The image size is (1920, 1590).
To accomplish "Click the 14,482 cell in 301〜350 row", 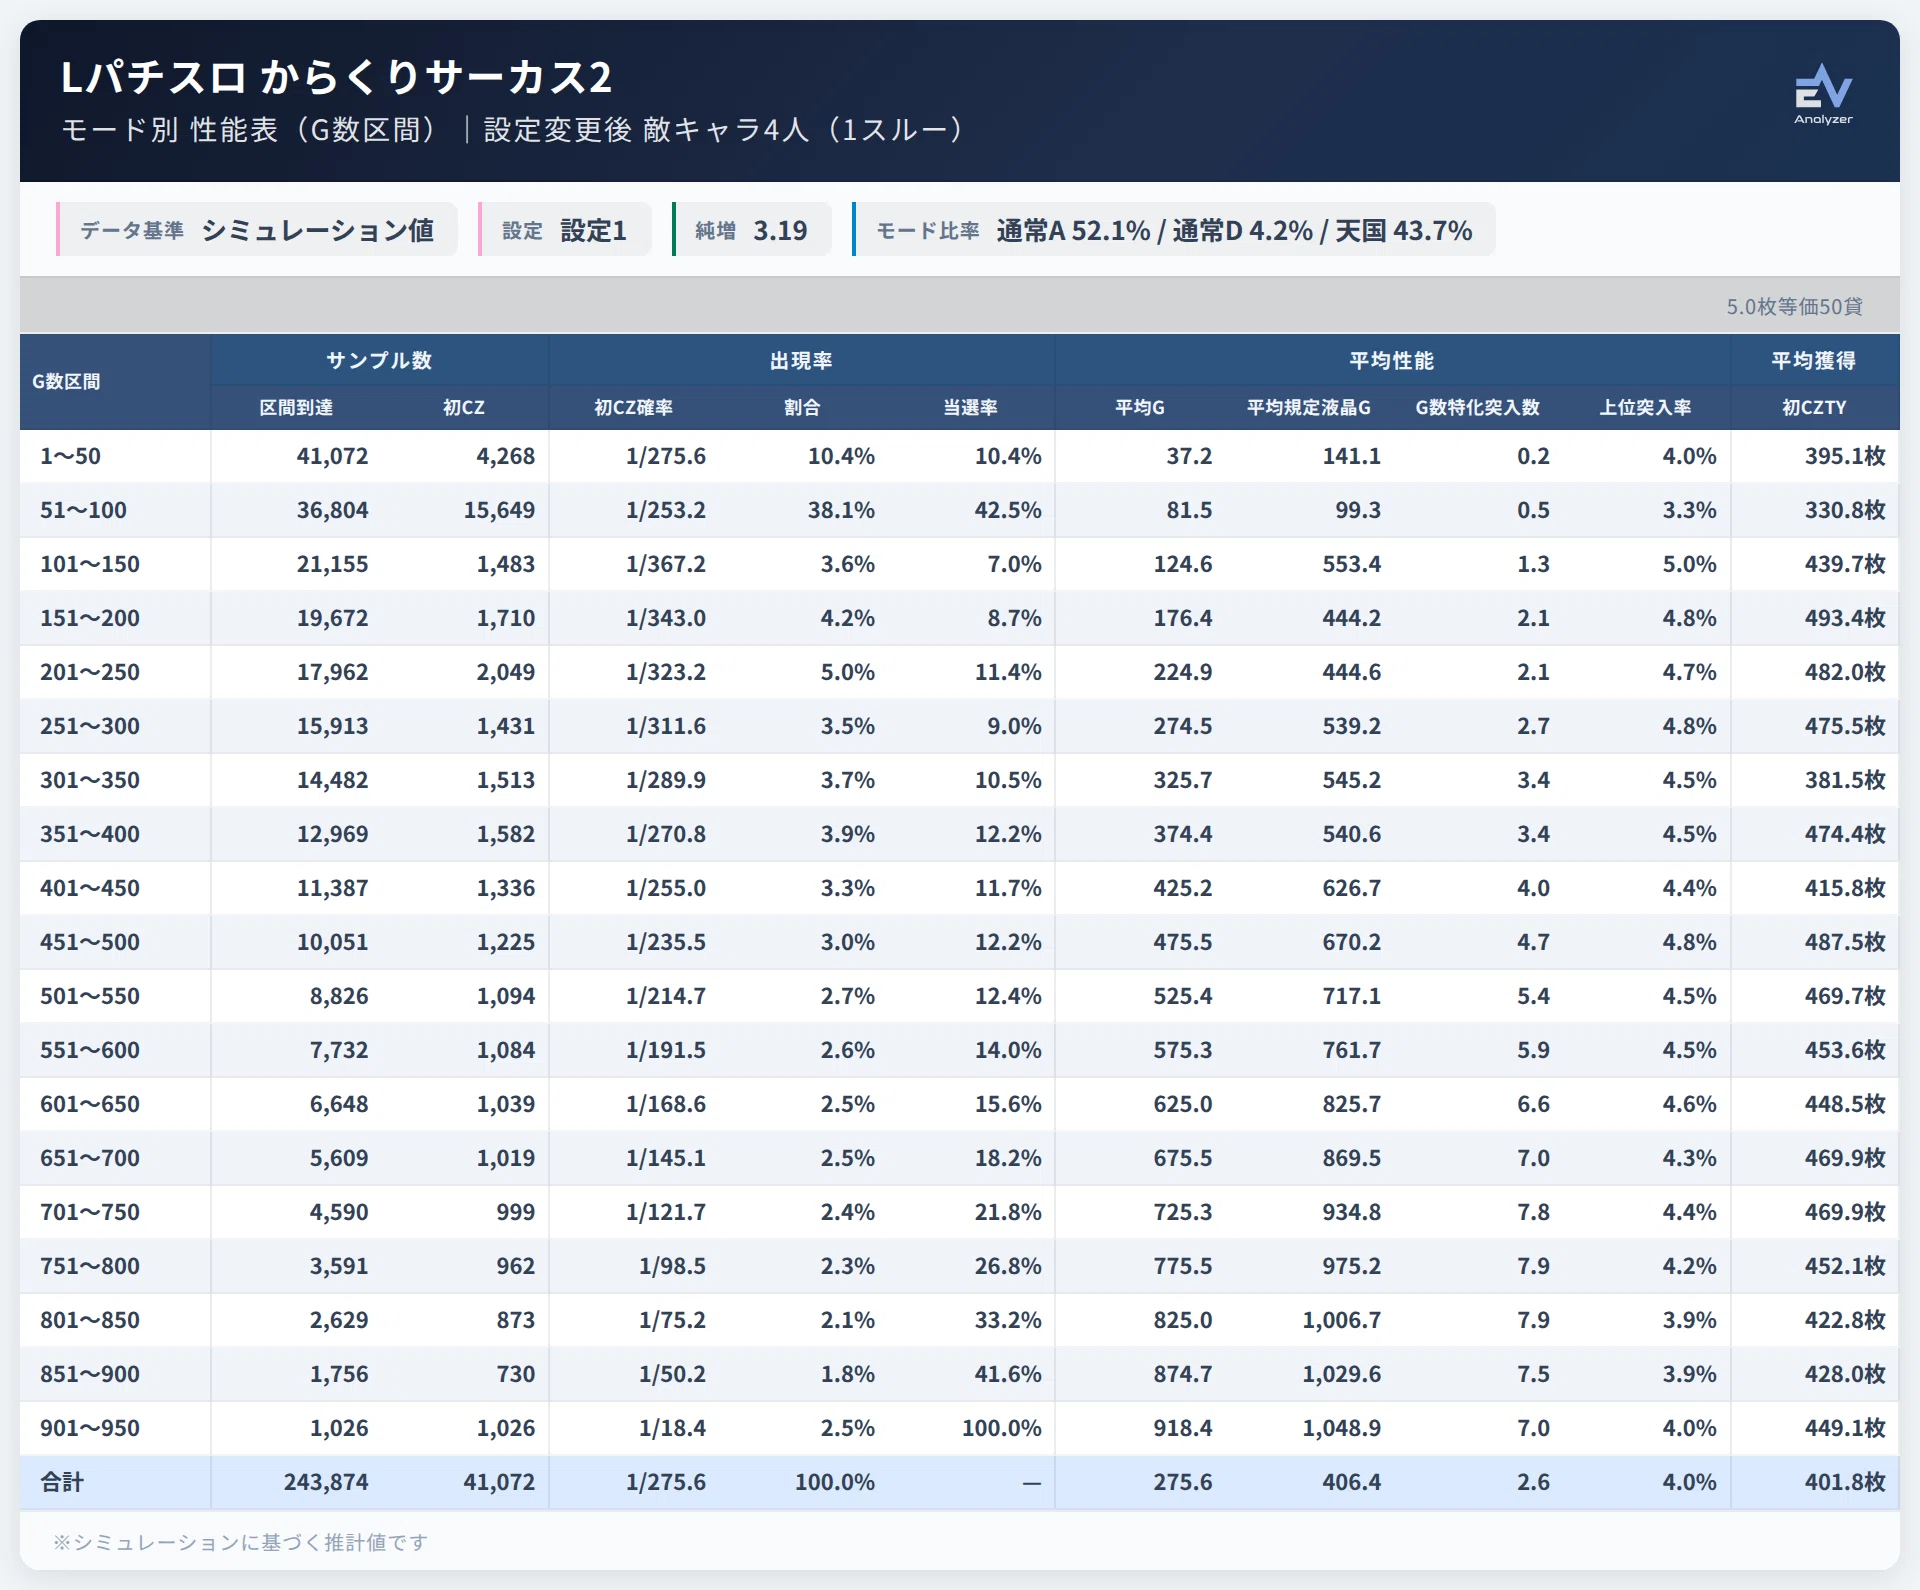I will 332,780.
